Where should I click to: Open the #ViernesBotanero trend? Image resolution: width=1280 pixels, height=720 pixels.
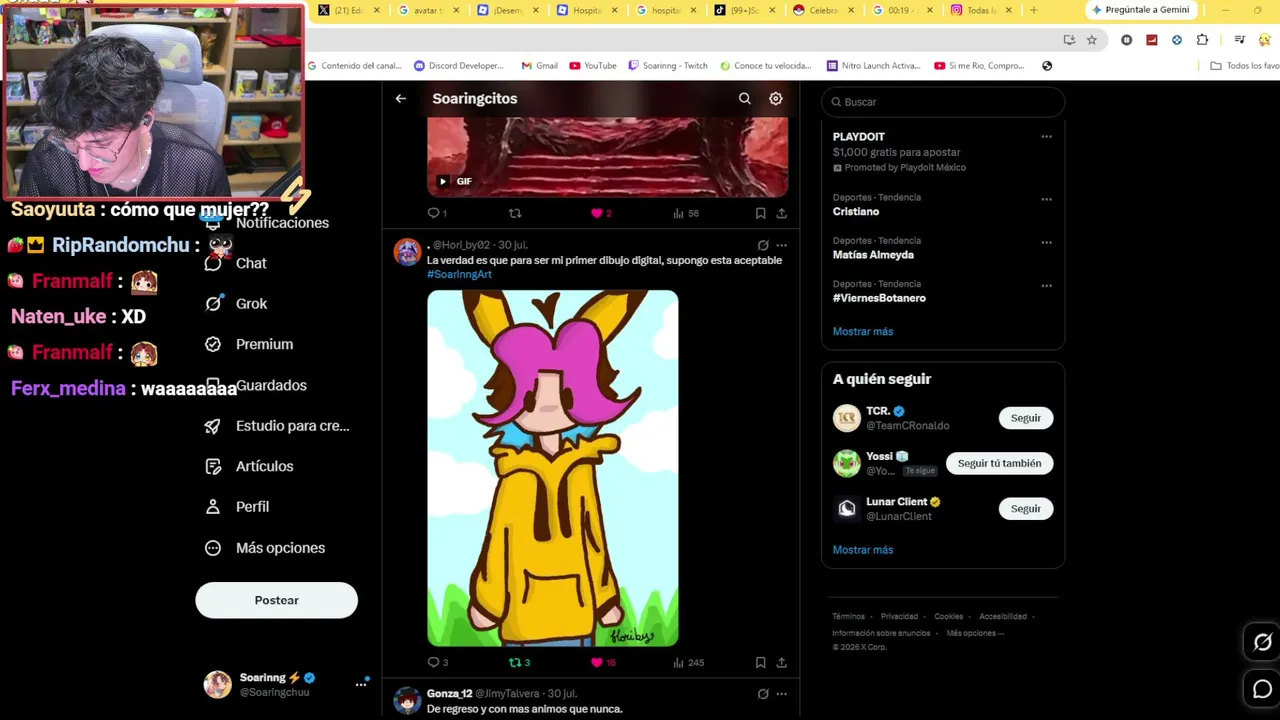click(x=879, y=298)
